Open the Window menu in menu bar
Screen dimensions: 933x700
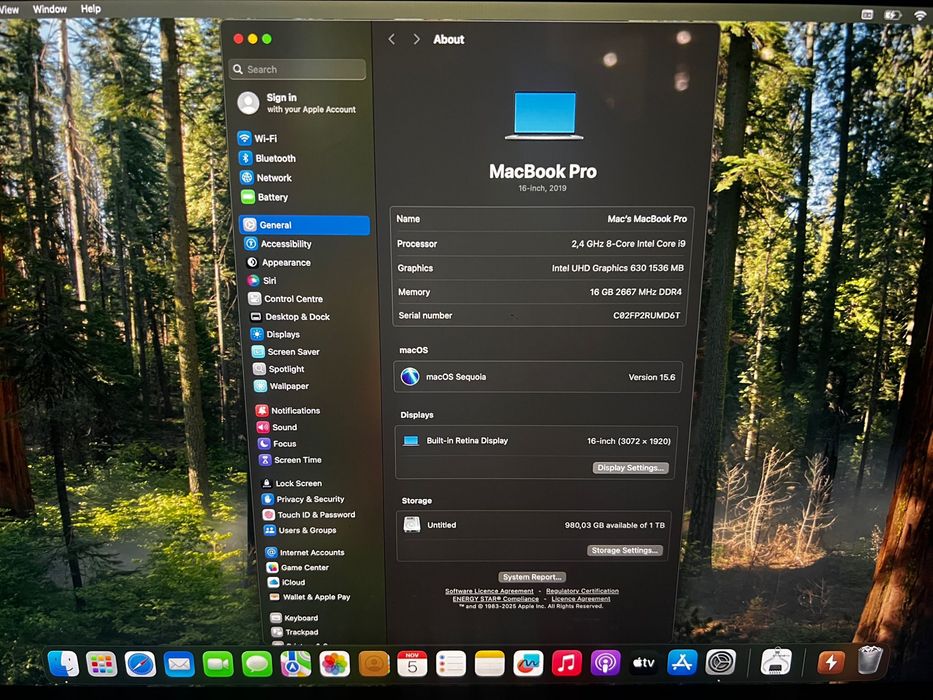[x=49, y=9]
